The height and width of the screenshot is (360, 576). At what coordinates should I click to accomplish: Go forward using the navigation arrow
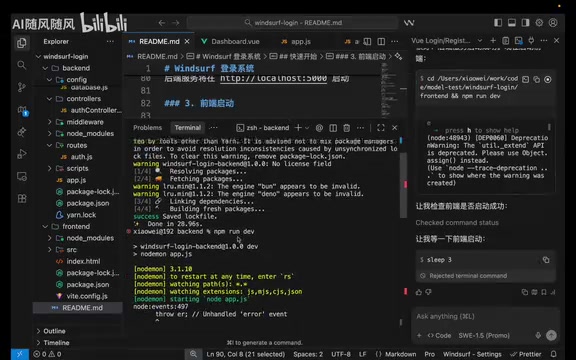pyautogui.click(x=176, y=23)
